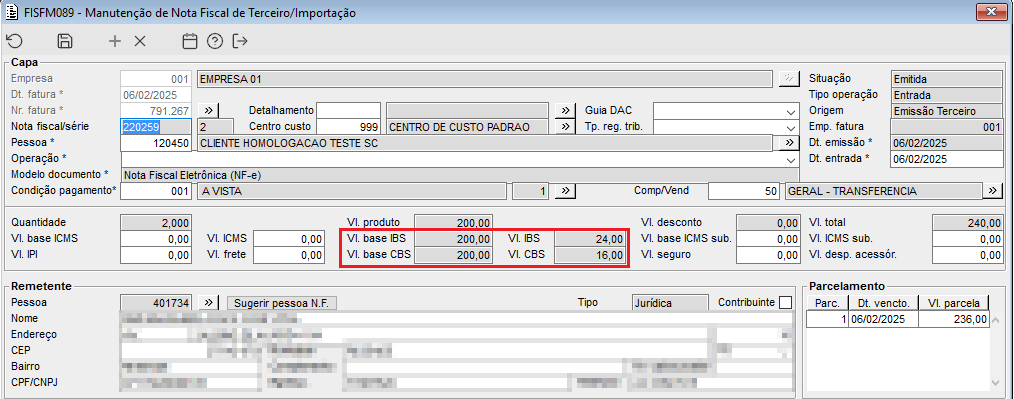Click the Nota fiscal field with 220259
The image size is (1014, 399).
pos(156,127)
